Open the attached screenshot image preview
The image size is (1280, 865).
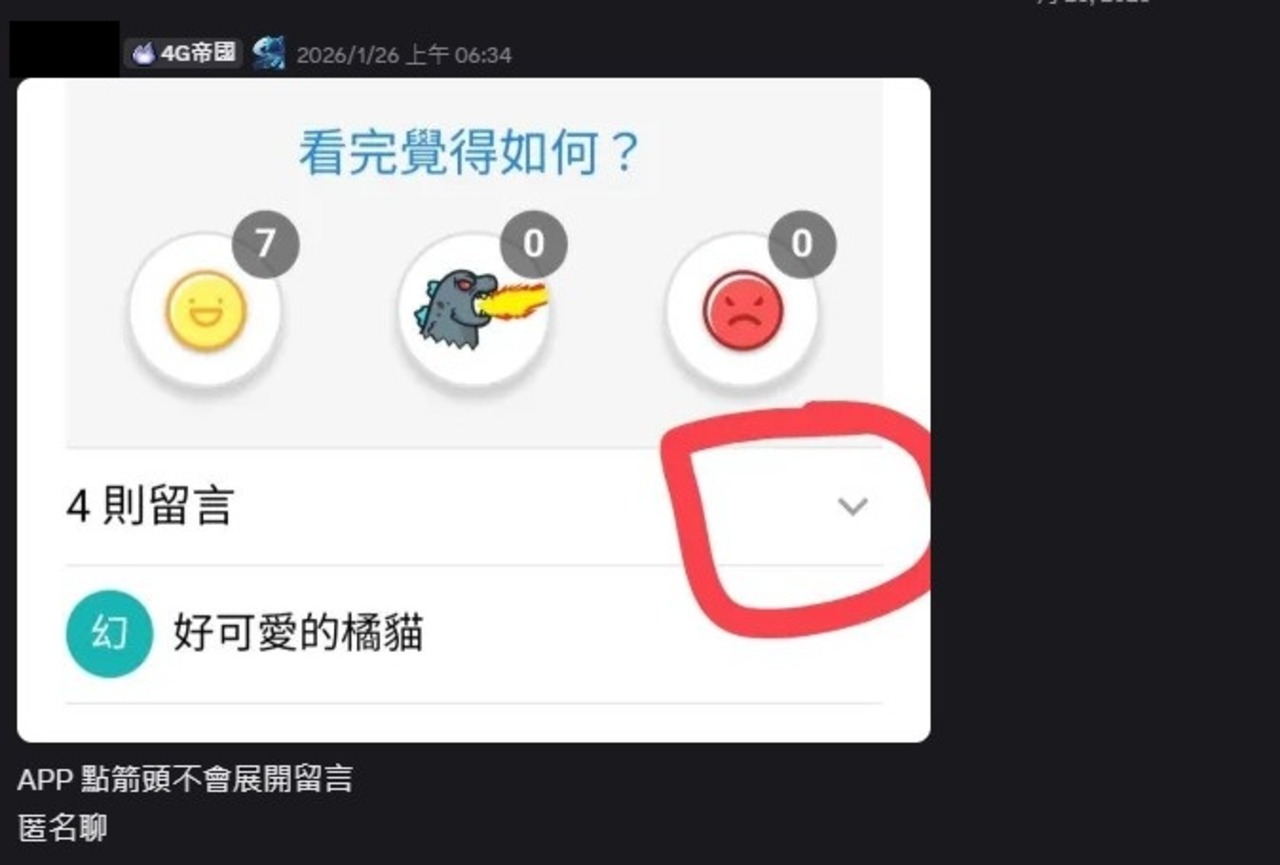[x=474, y=410]
